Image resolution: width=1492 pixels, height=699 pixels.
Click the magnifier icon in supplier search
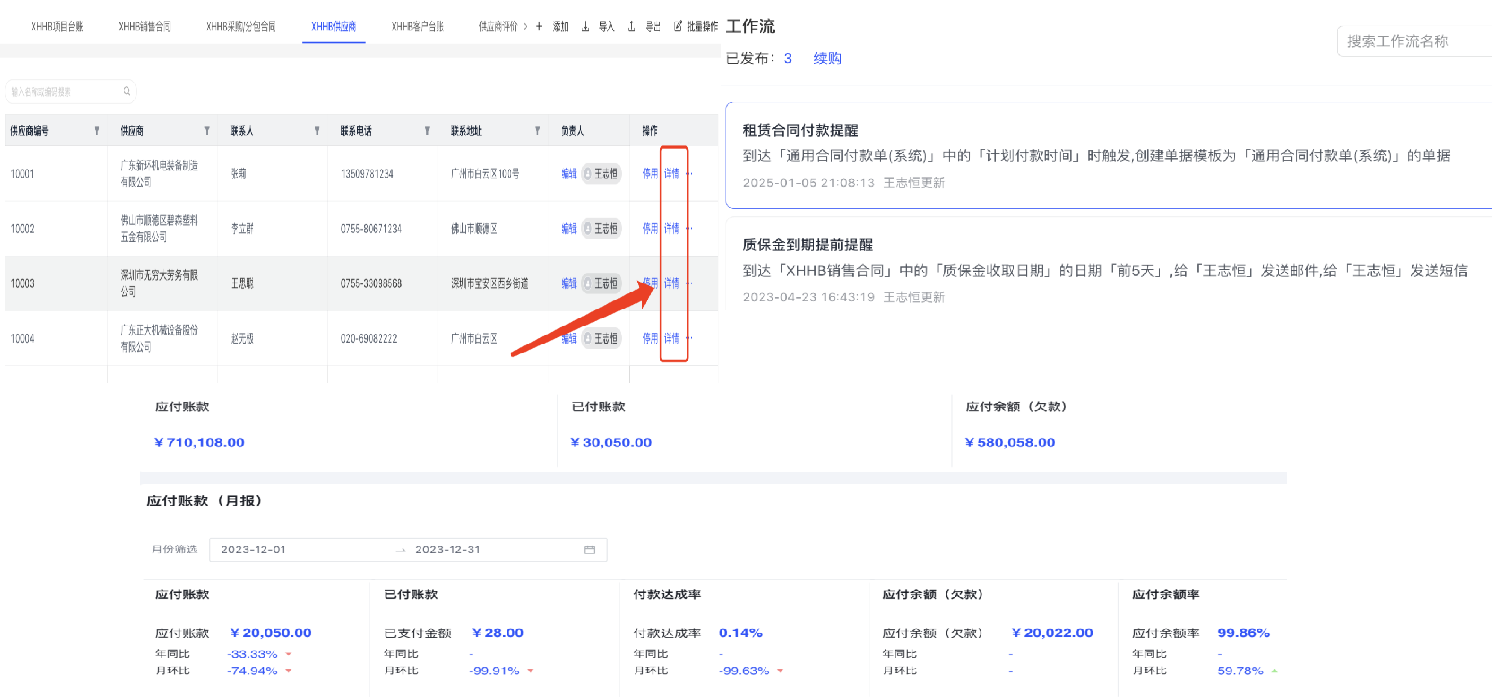(127, 92)
